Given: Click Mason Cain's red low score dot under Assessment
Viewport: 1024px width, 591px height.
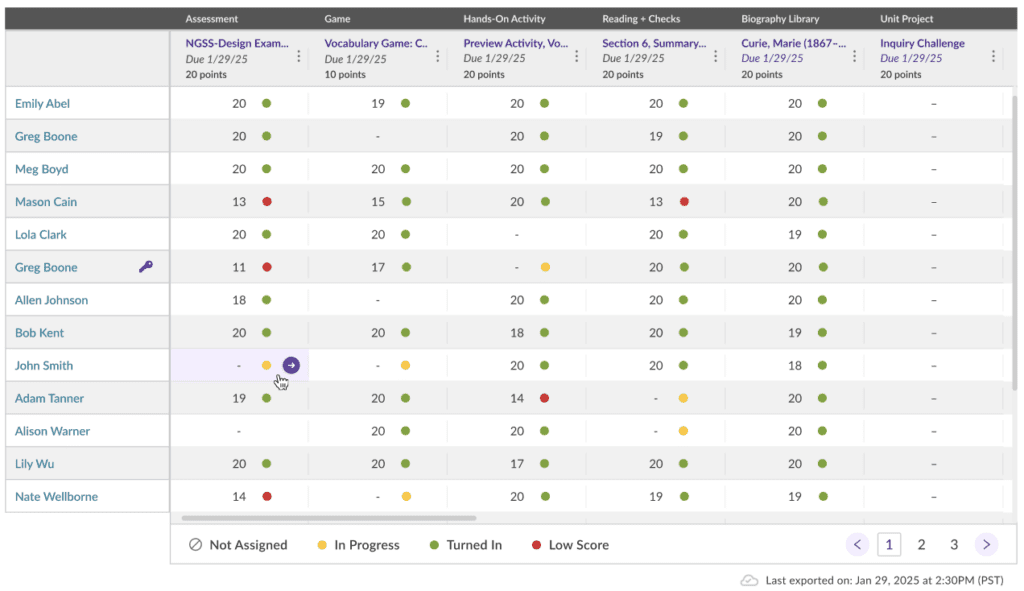Looking at the screenshot, I should (267, 202).
